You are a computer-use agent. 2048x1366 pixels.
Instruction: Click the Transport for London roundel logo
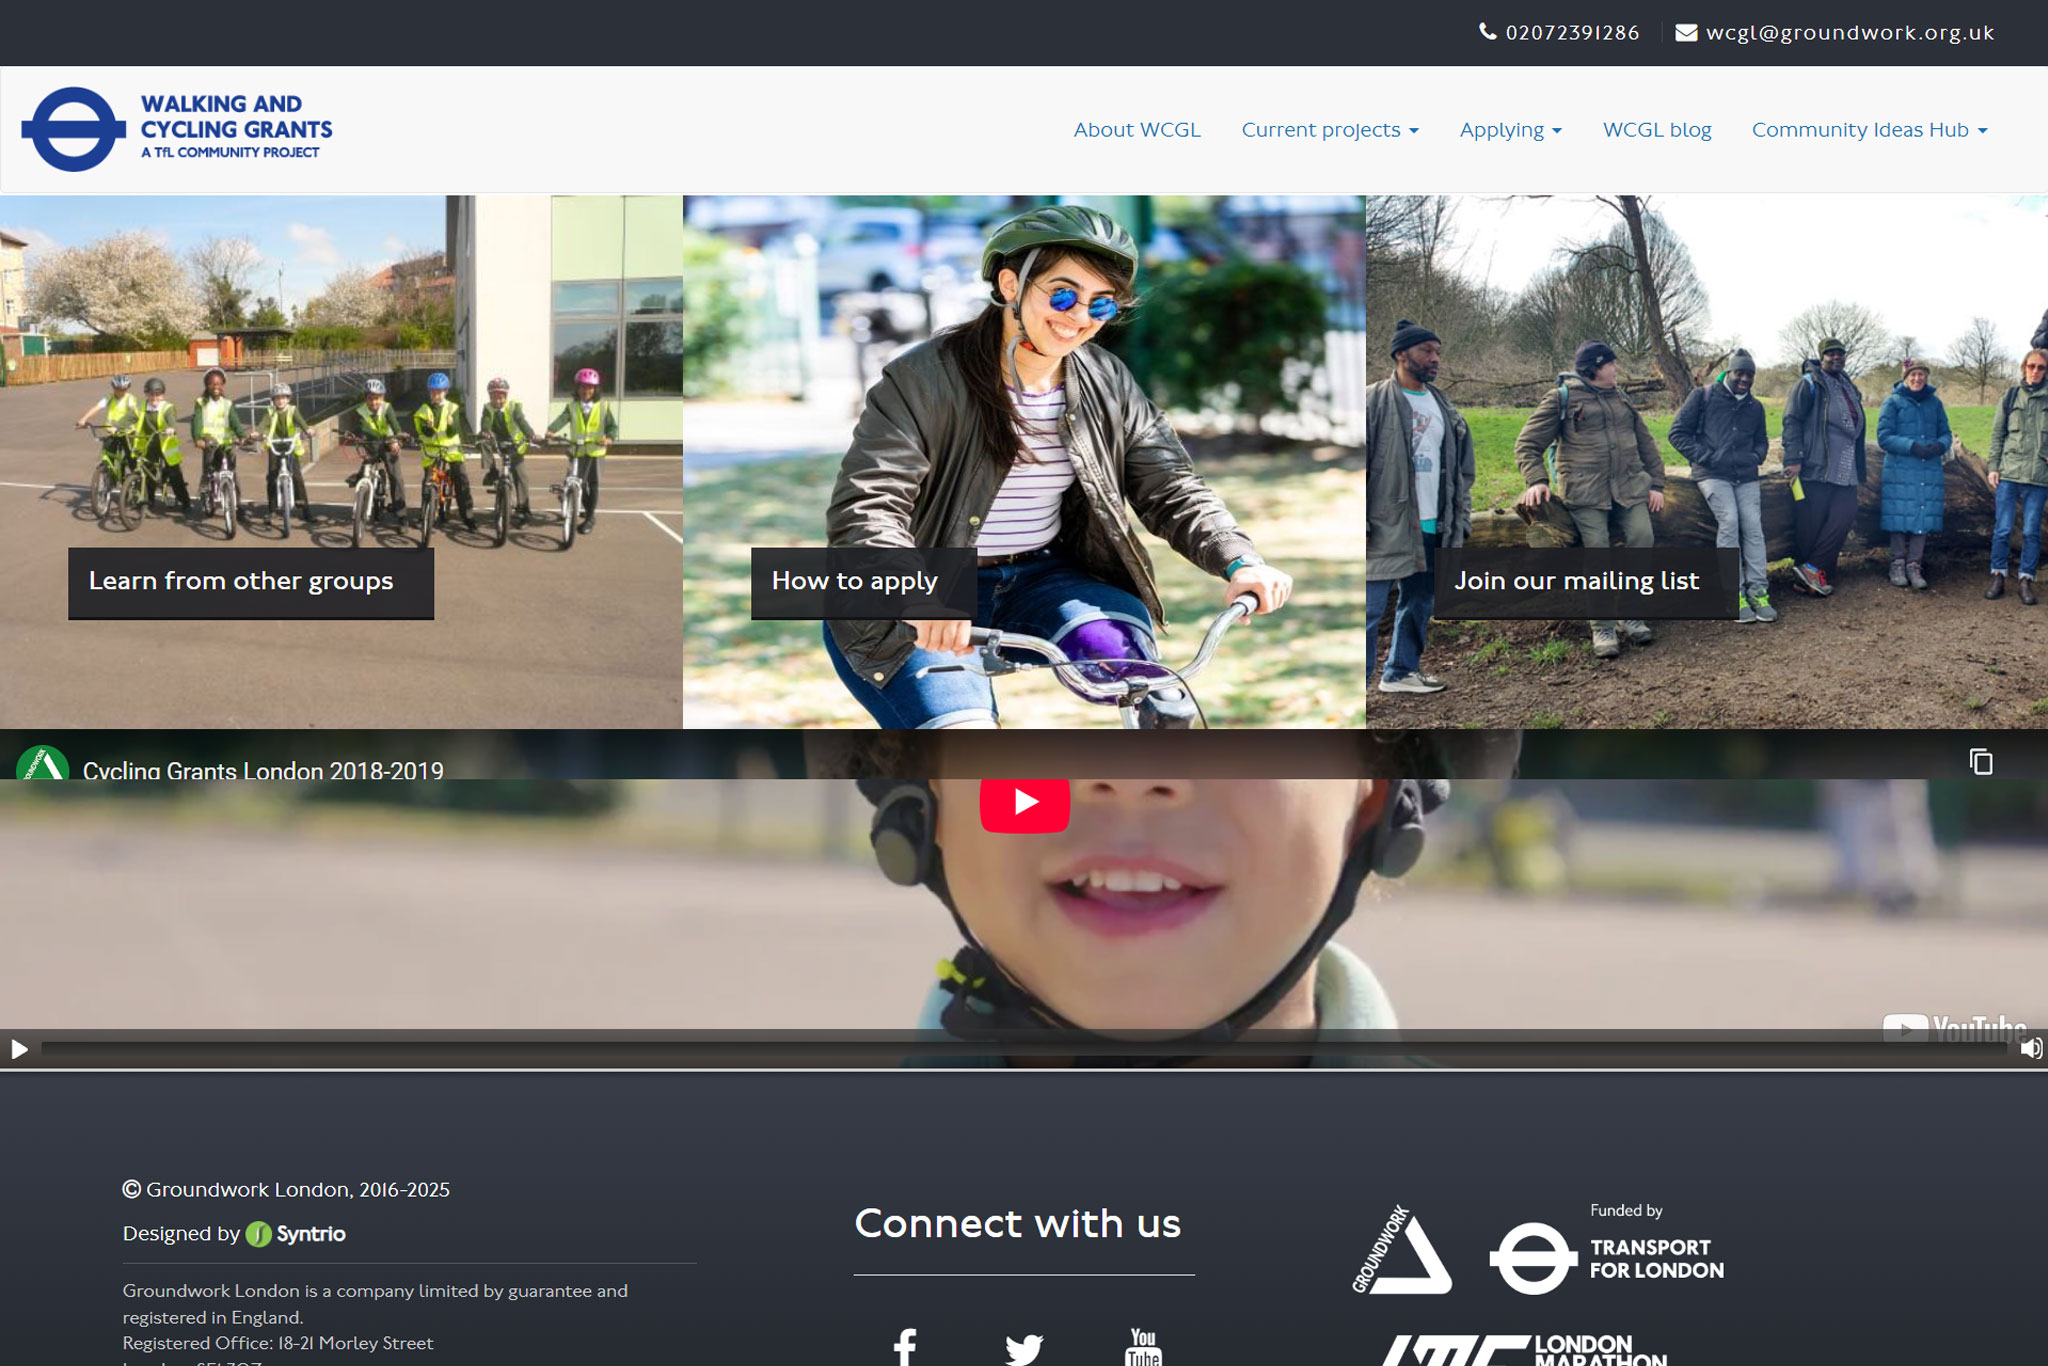click(1533, 1258)
